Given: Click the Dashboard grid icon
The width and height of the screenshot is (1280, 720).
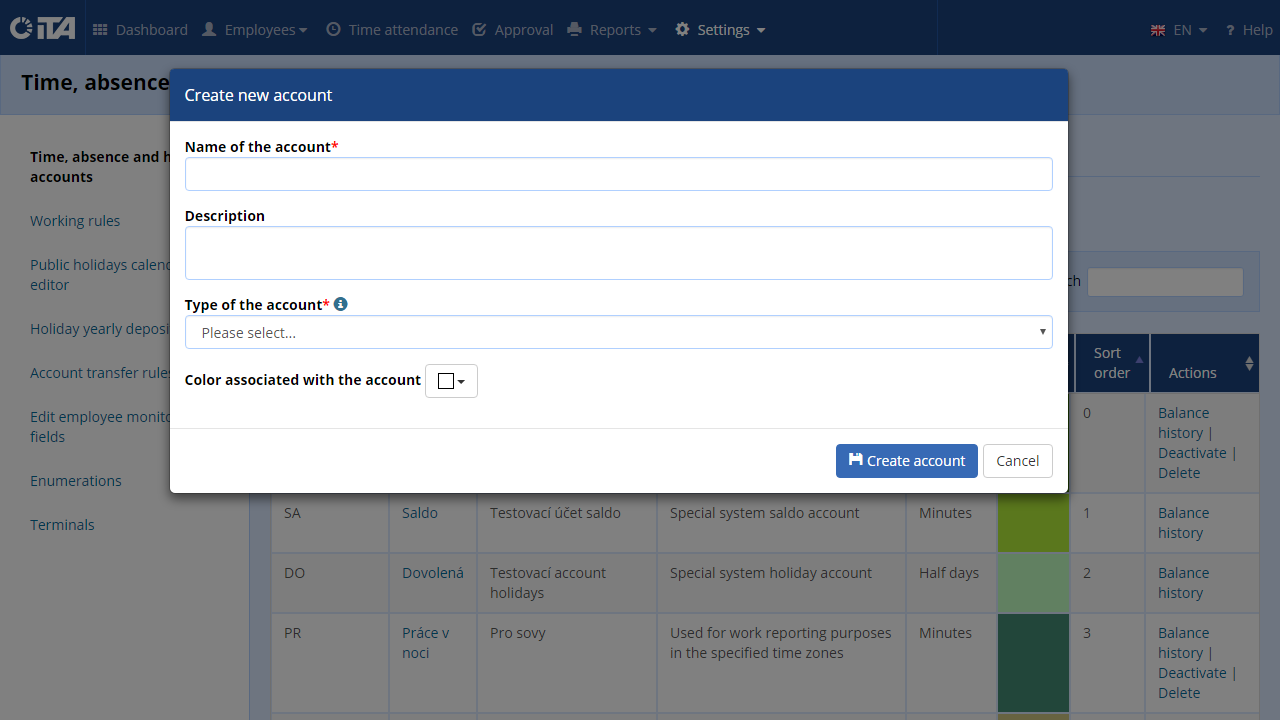Looking at the screenshot, I should 100,30.
